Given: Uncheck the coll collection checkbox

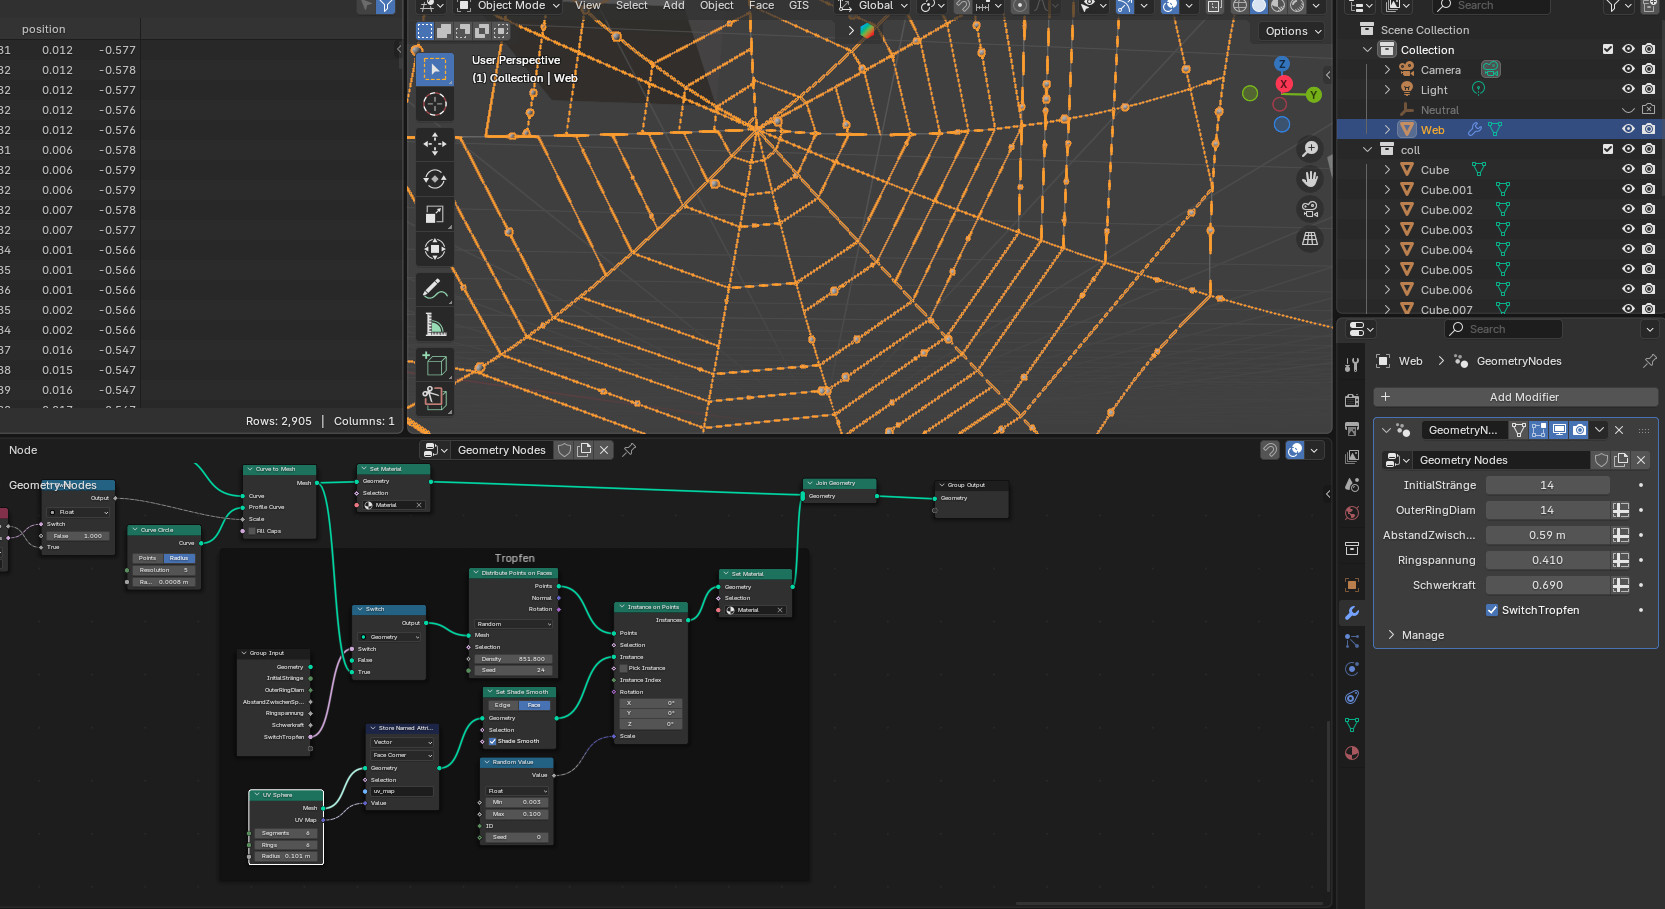Looking at the screenshot, I should click(1608, 149).
